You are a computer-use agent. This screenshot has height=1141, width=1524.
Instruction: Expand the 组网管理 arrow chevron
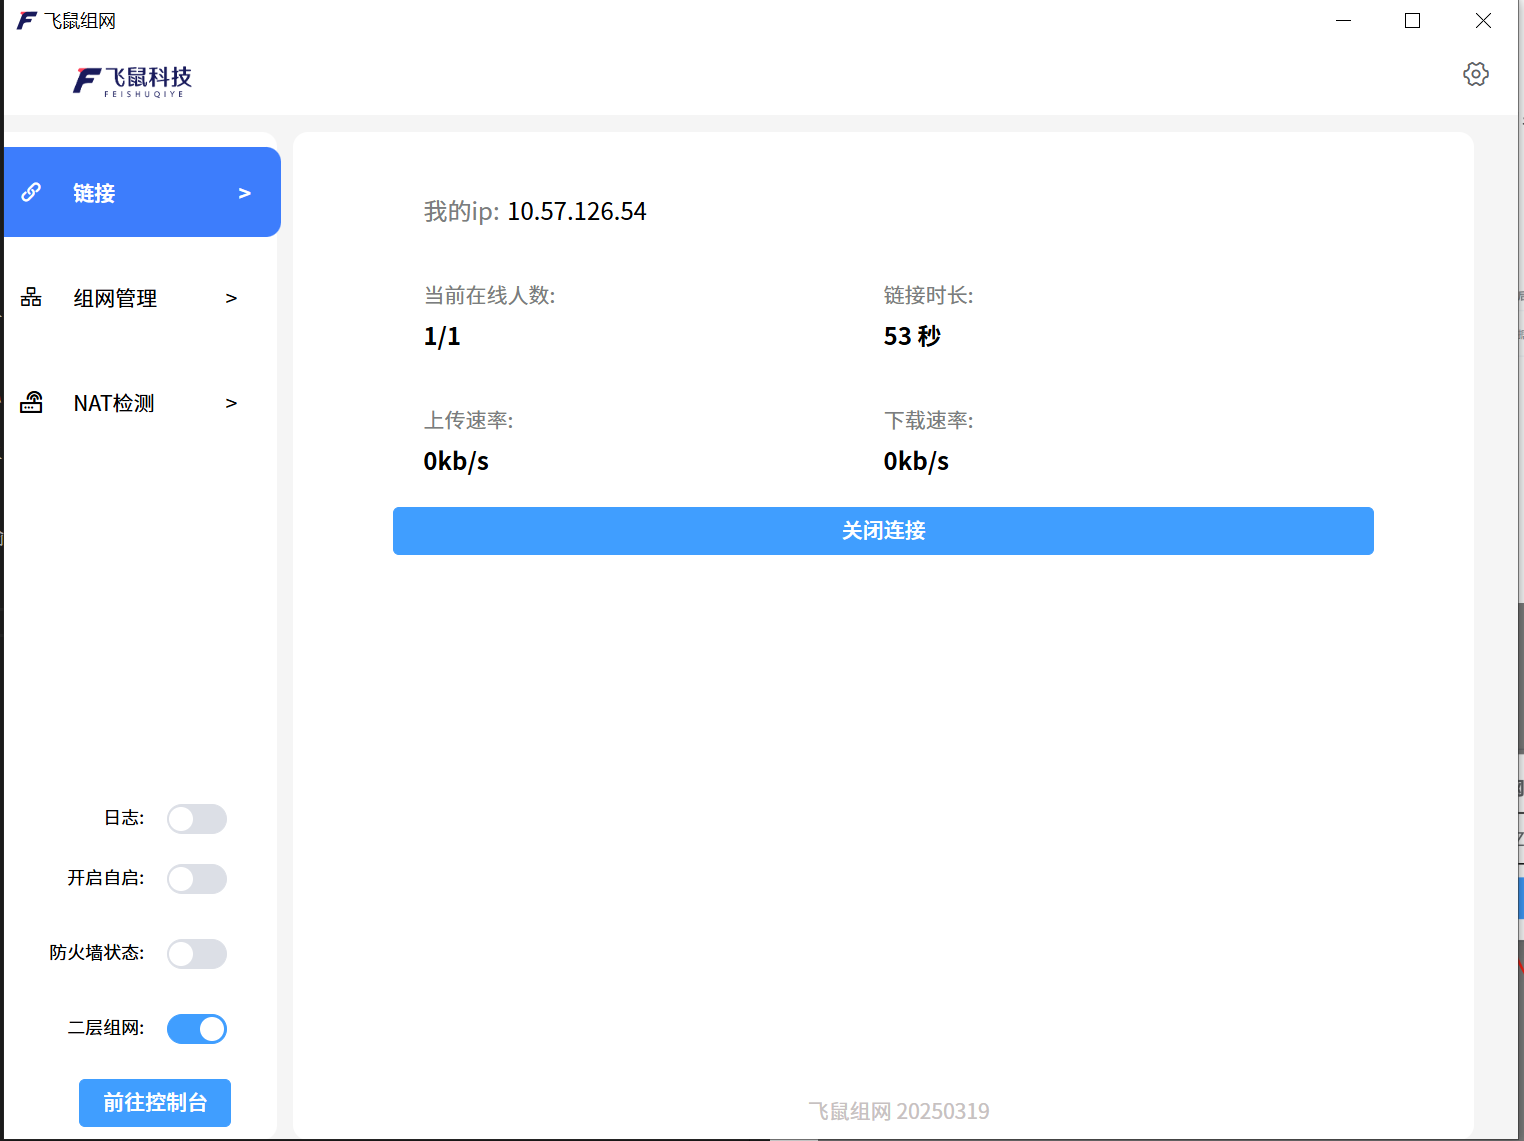coord(231,298)
